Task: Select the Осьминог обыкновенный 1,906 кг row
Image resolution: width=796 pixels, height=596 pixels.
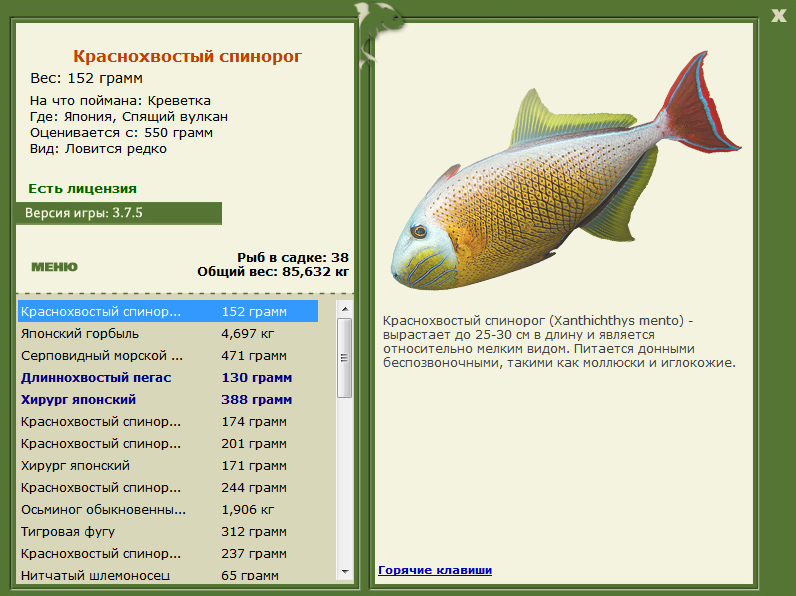Action: click(168, 510)
